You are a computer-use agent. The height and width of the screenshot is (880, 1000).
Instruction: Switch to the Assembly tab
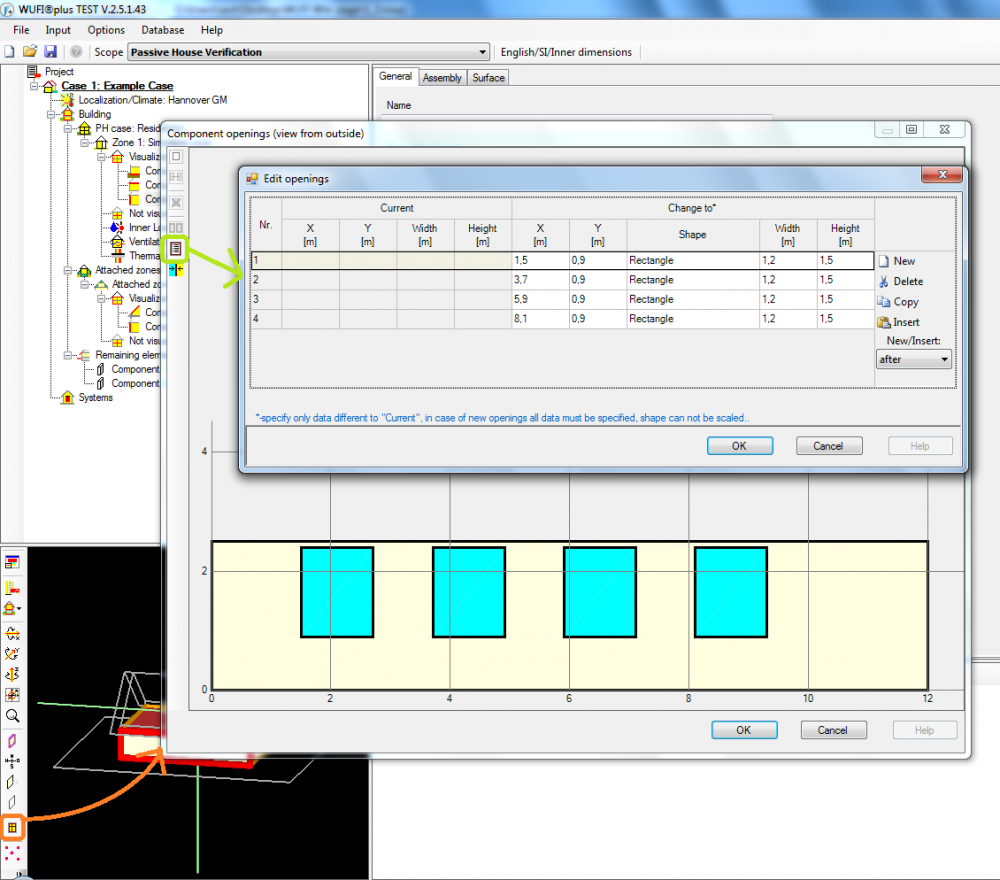442,78
